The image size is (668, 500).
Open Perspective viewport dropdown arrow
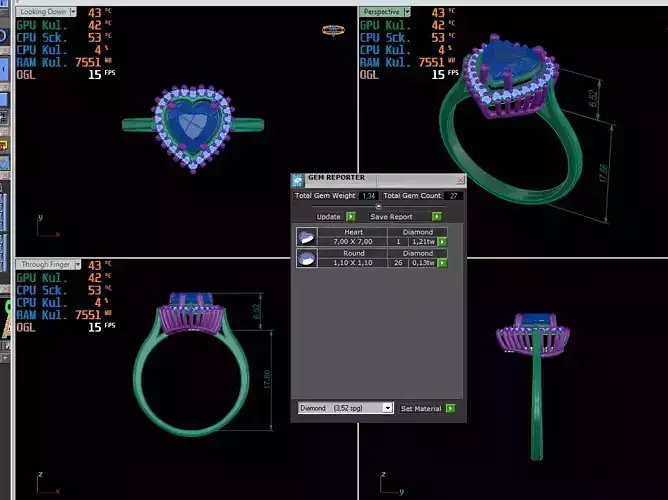click(407, 12)
